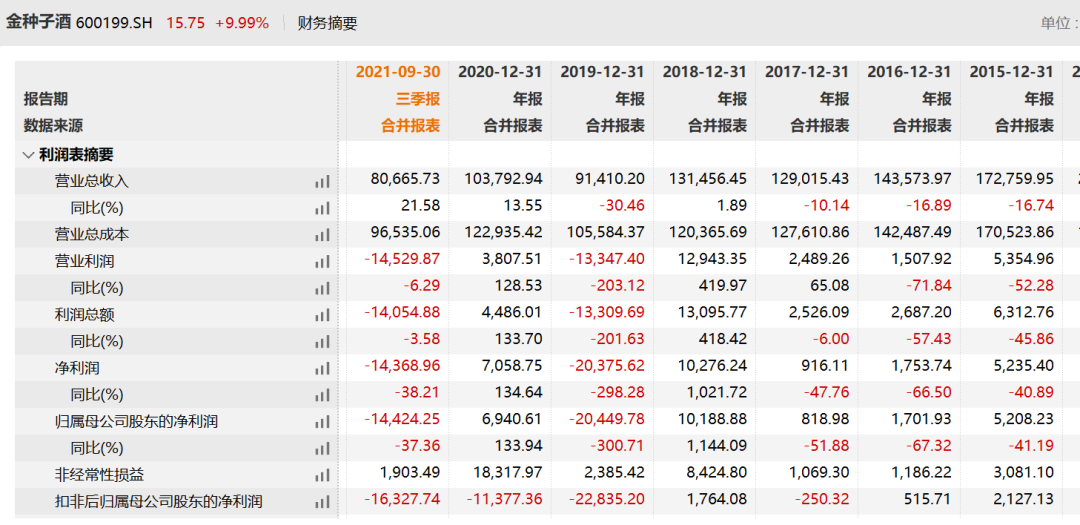Select the 归属母公司股东的净利润 row label
The image size is (1080, 525).
pyautogui.click(x=136, y=422)
